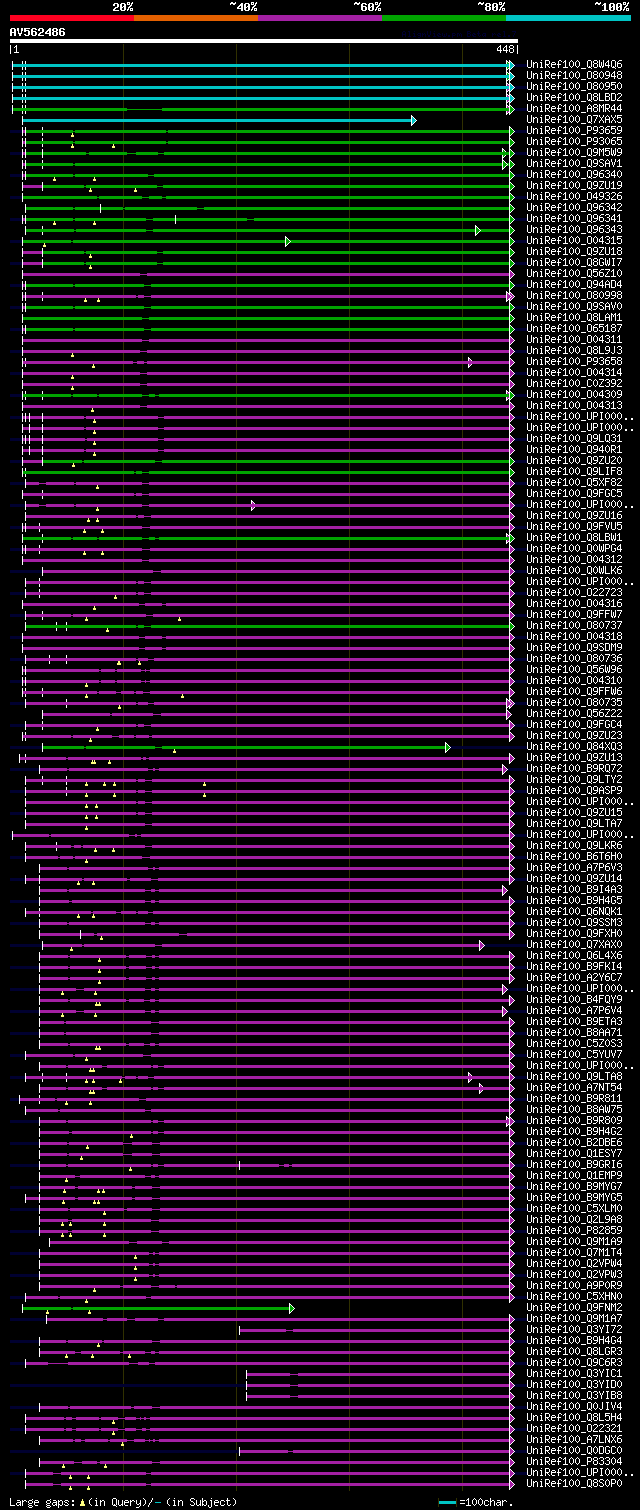Image resolution: width=640 pixels, height=1510 pixels.
Task: Open hit UniRef100_A8MR44
Action: [x=574, y=108]
